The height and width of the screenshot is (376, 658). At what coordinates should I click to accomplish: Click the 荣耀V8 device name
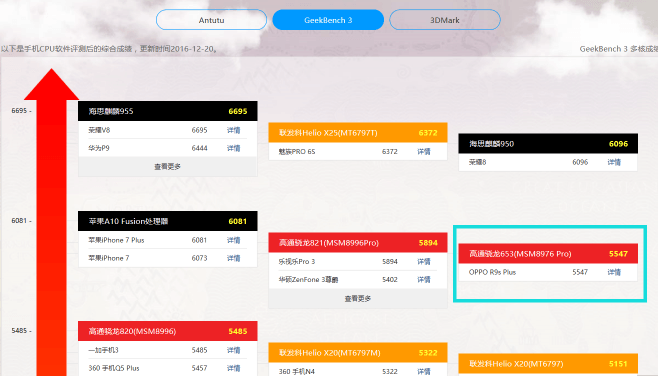pyautogui.click(x=99, y=130)
